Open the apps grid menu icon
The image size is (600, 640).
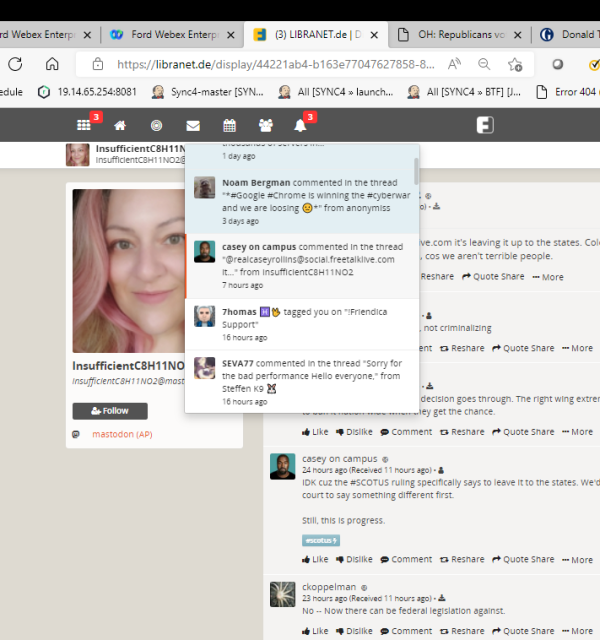[84, 126]
